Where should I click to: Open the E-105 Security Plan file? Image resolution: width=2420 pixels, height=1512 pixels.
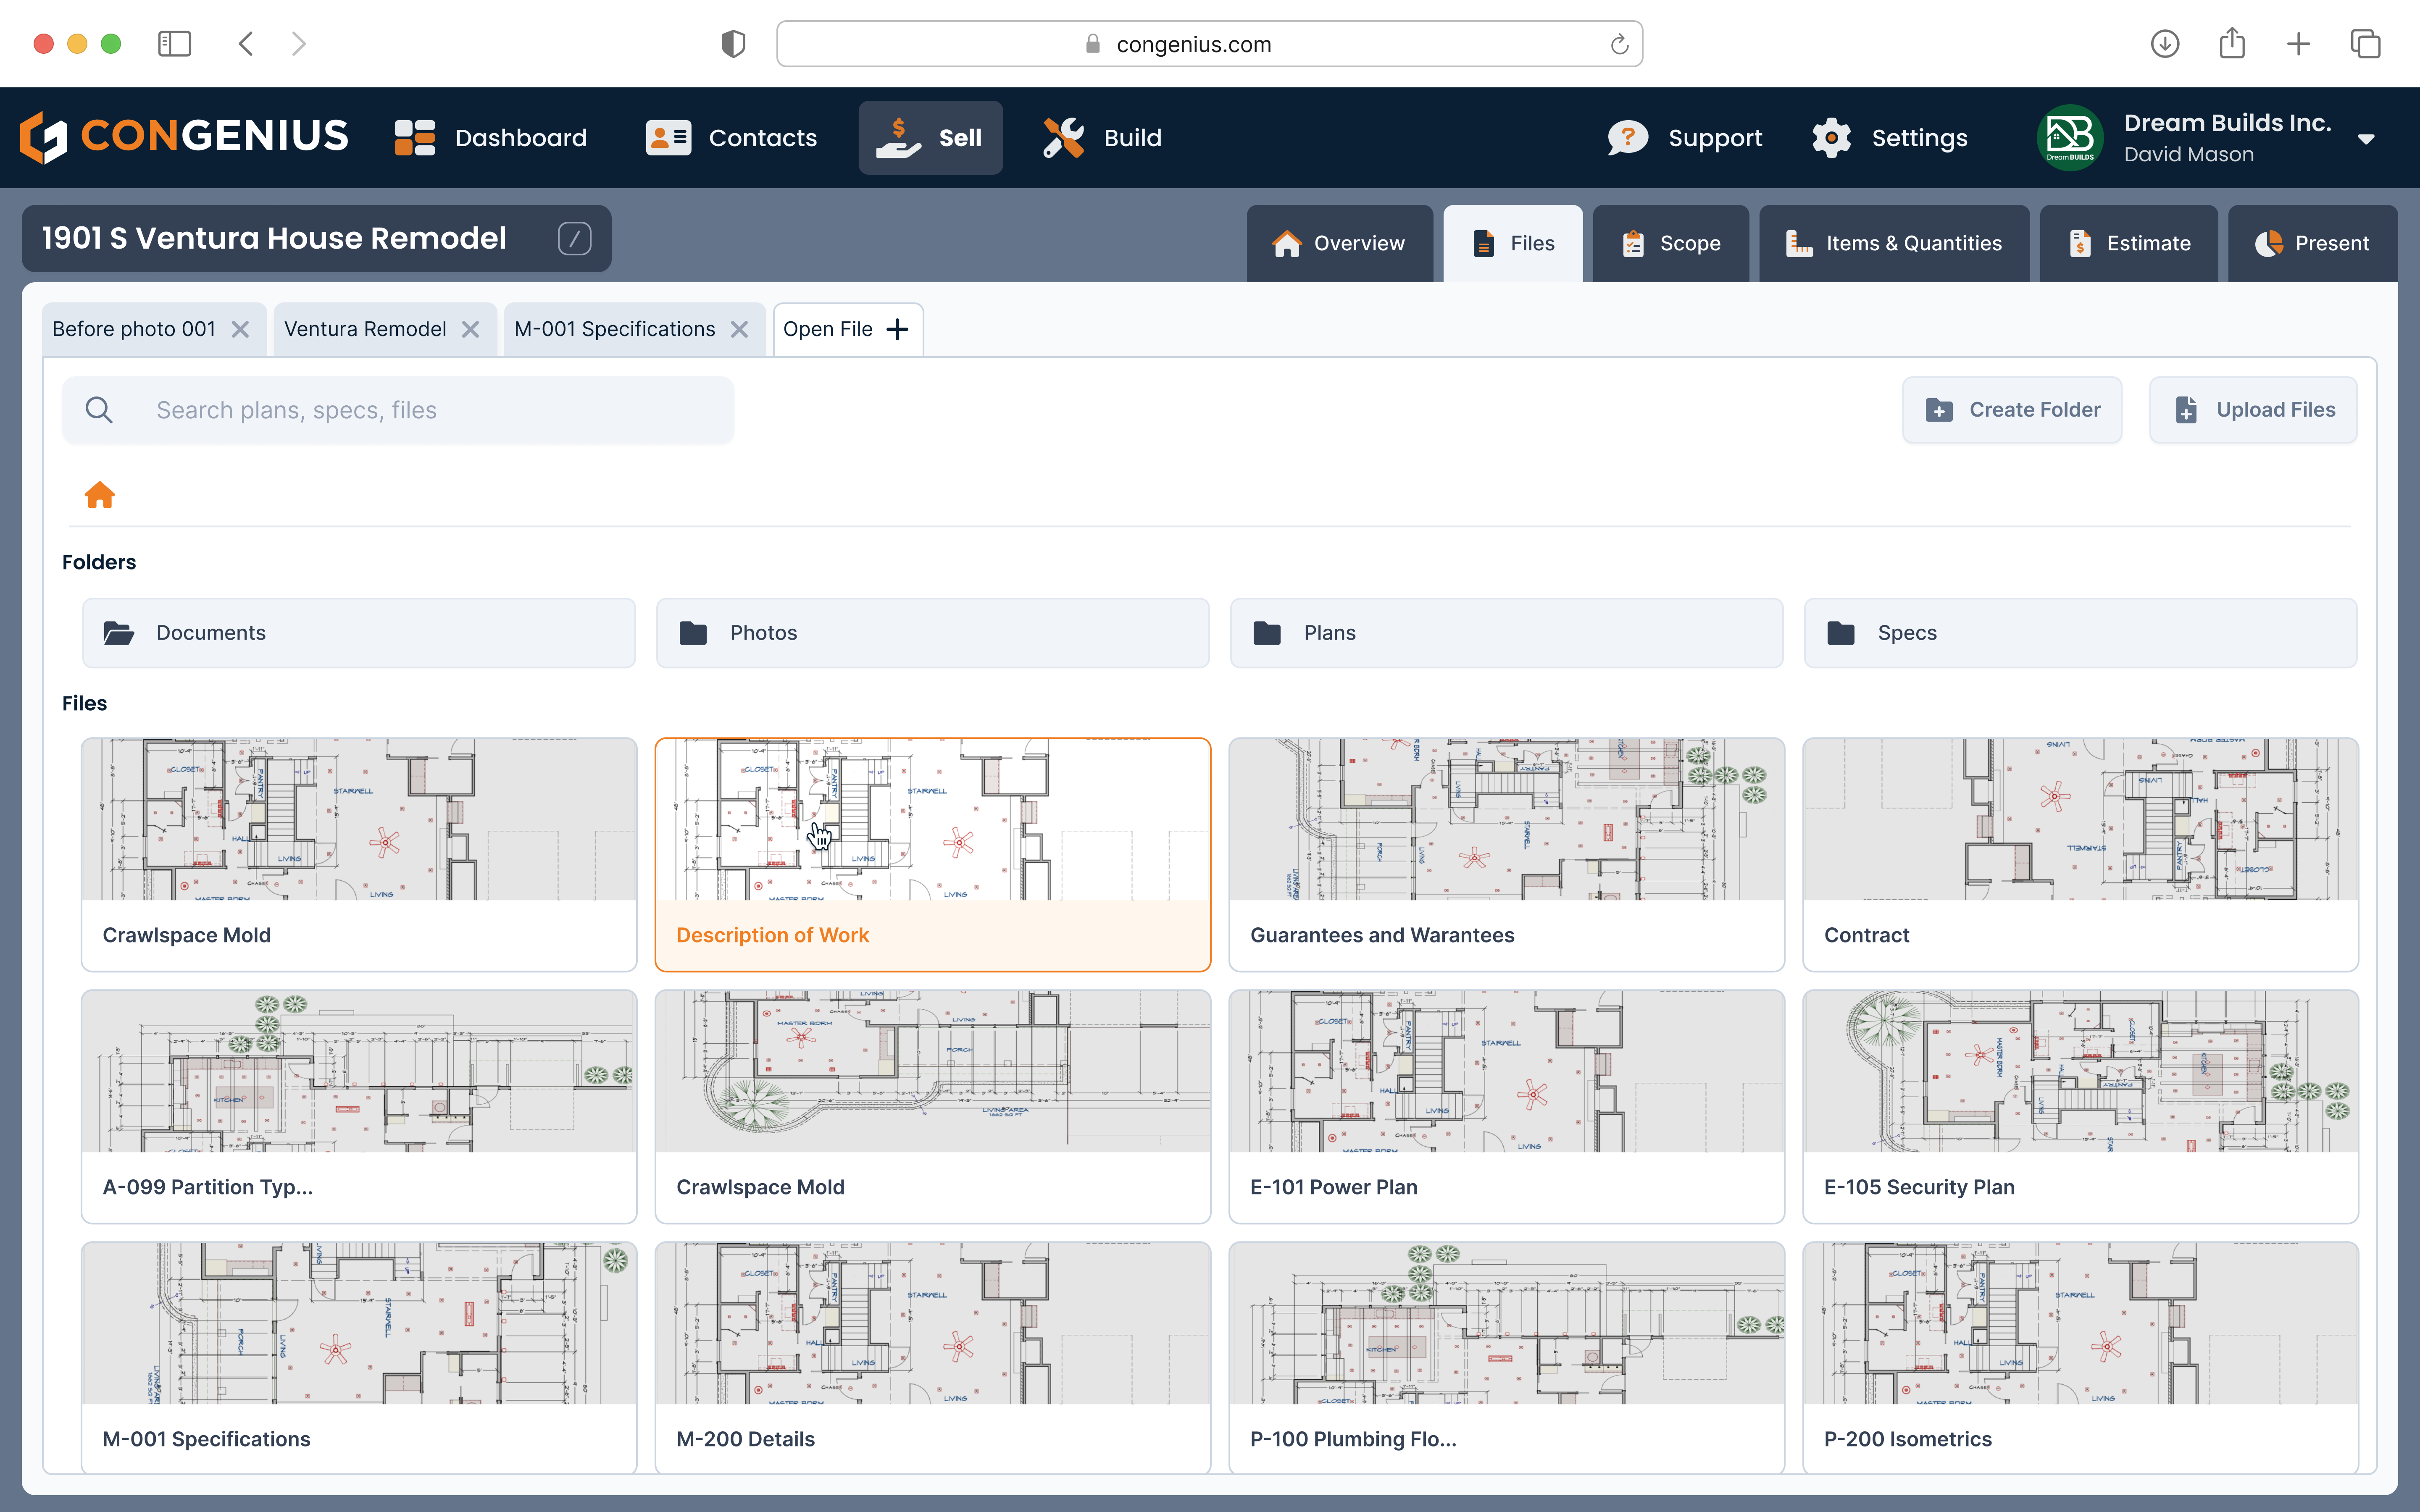click(x=2081, y=1107)
